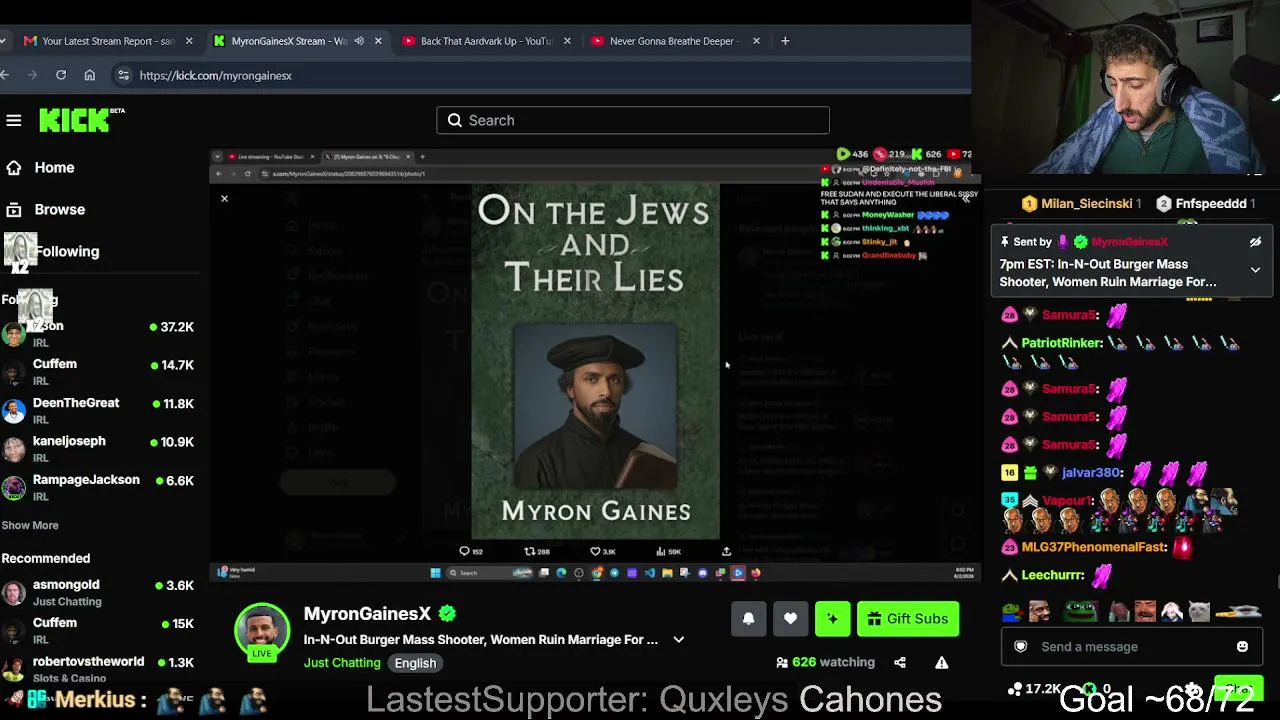
Task: Report the stream with the warning triangle icon
Action: [941, 662]
